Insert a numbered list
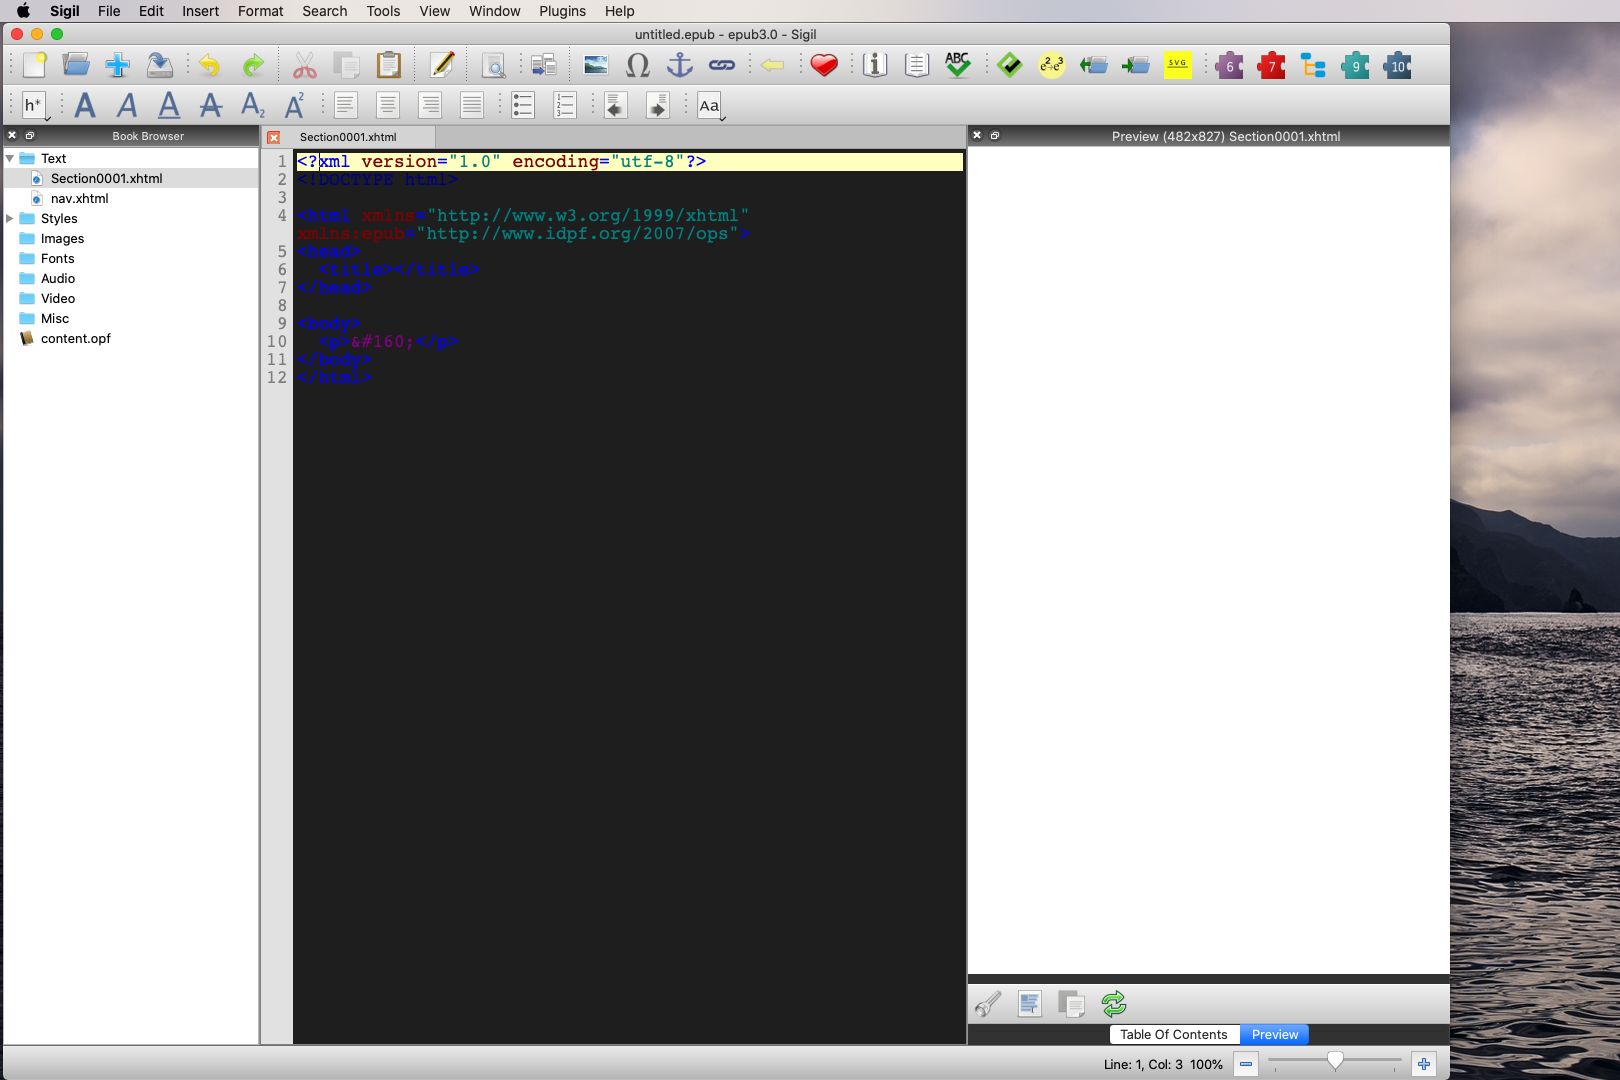Viewport: 1620px width, 1080px height. (x=565, y=105)
